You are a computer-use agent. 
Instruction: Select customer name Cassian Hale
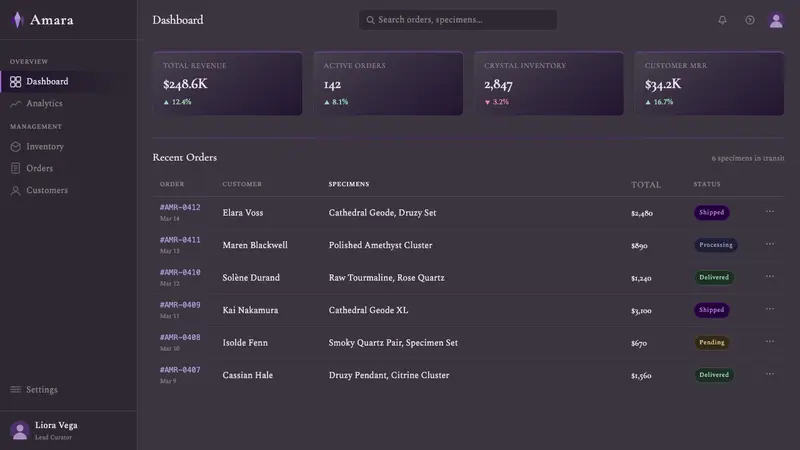[x=247, y=376]
